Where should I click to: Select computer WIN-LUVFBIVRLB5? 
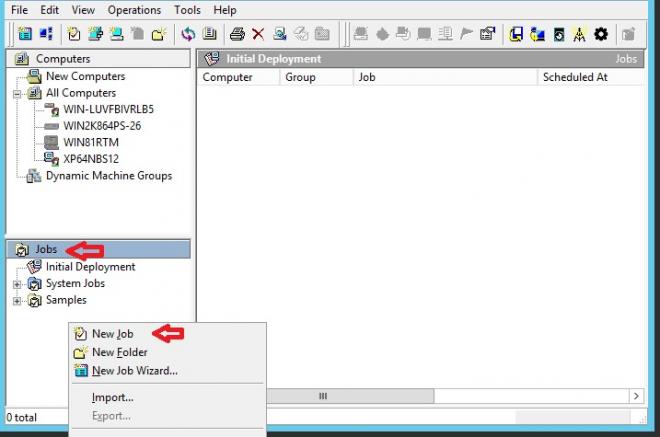point(109,109)
